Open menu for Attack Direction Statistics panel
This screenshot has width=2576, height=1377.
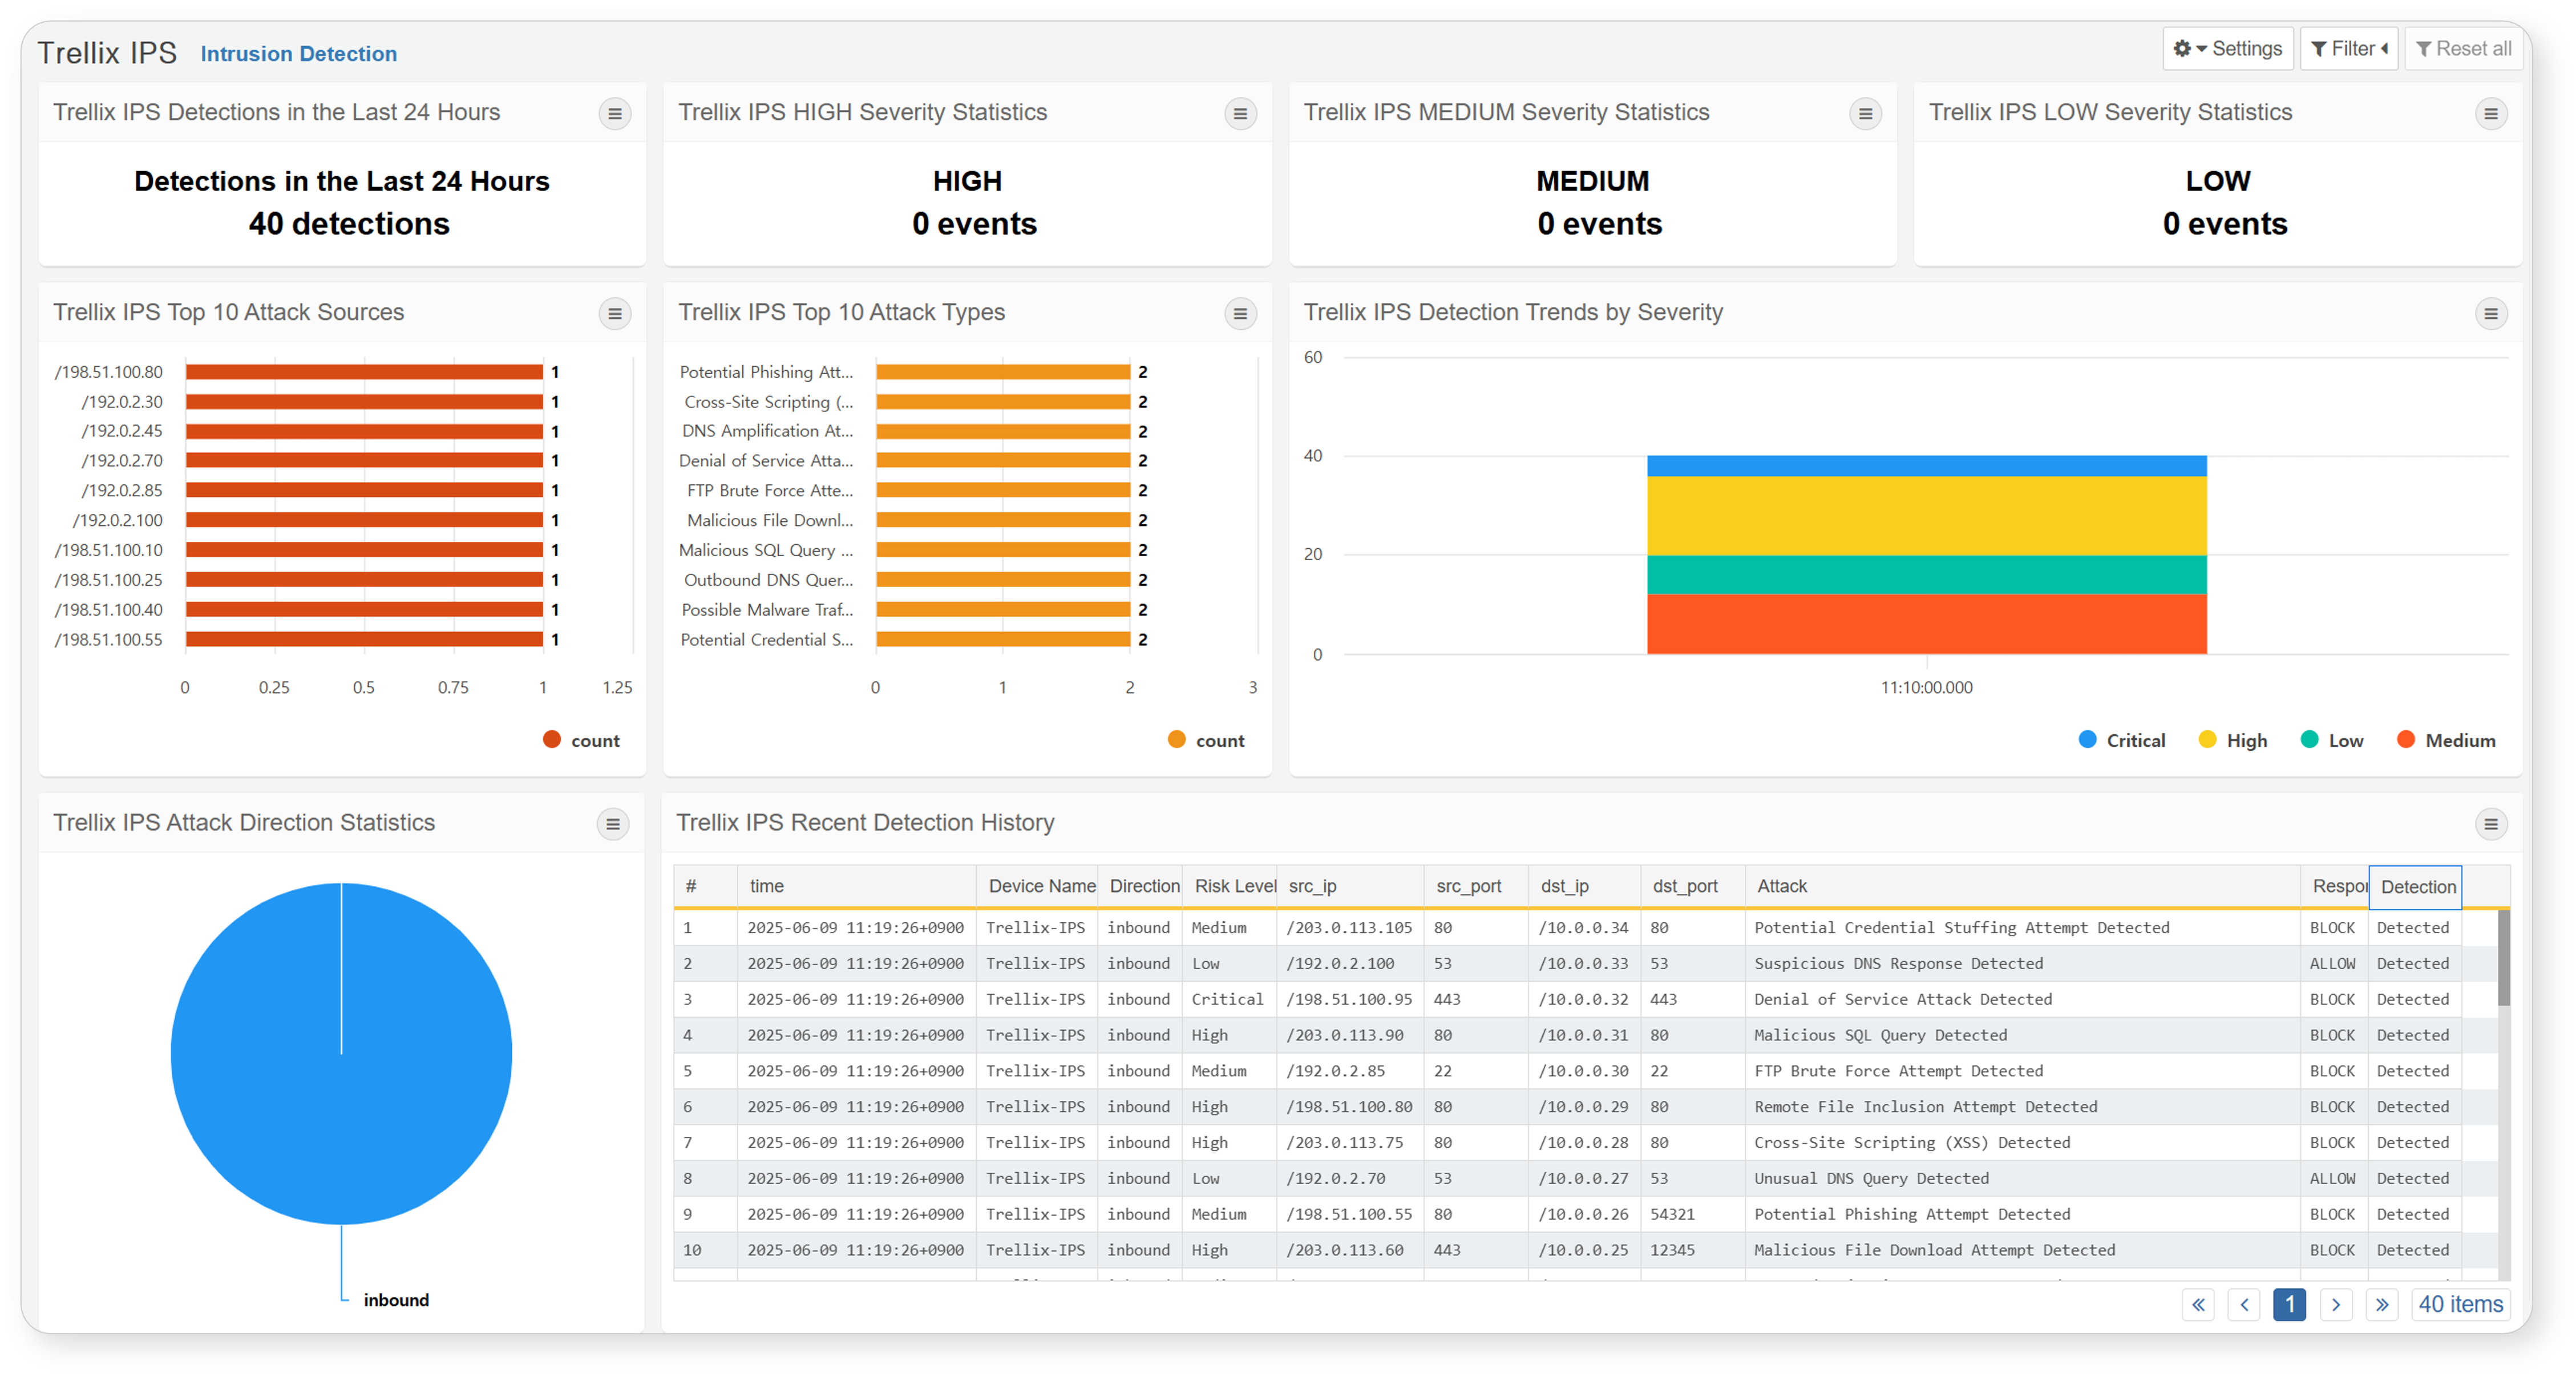[x=613, y=824]
